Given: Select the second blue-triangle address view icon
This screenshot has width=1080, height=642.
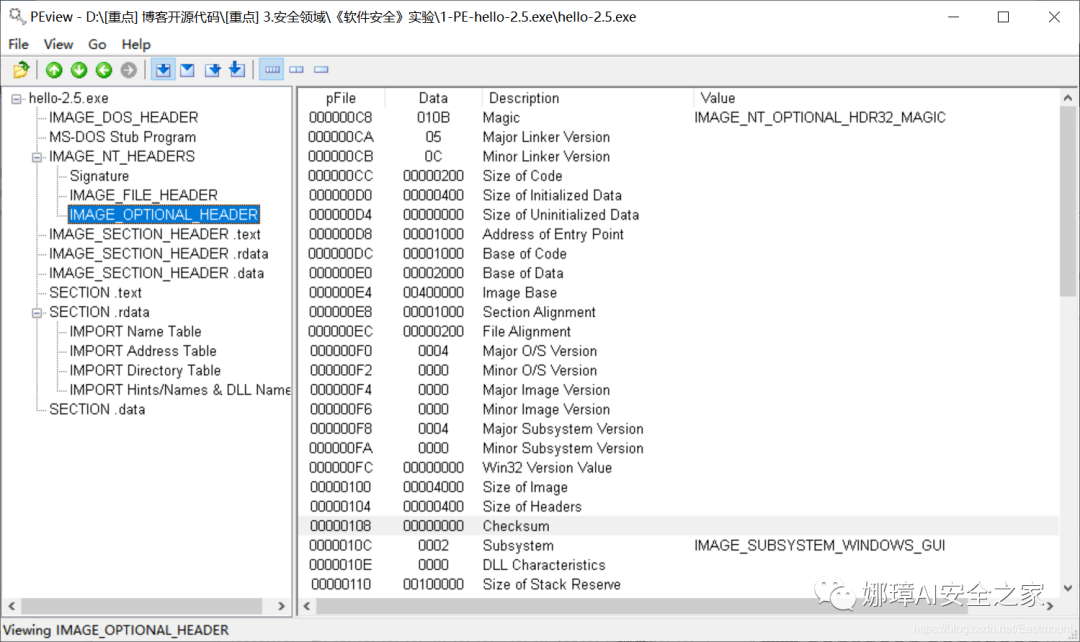Looking at the screenshot, I should pyautogui.click(x=187, y=70).
